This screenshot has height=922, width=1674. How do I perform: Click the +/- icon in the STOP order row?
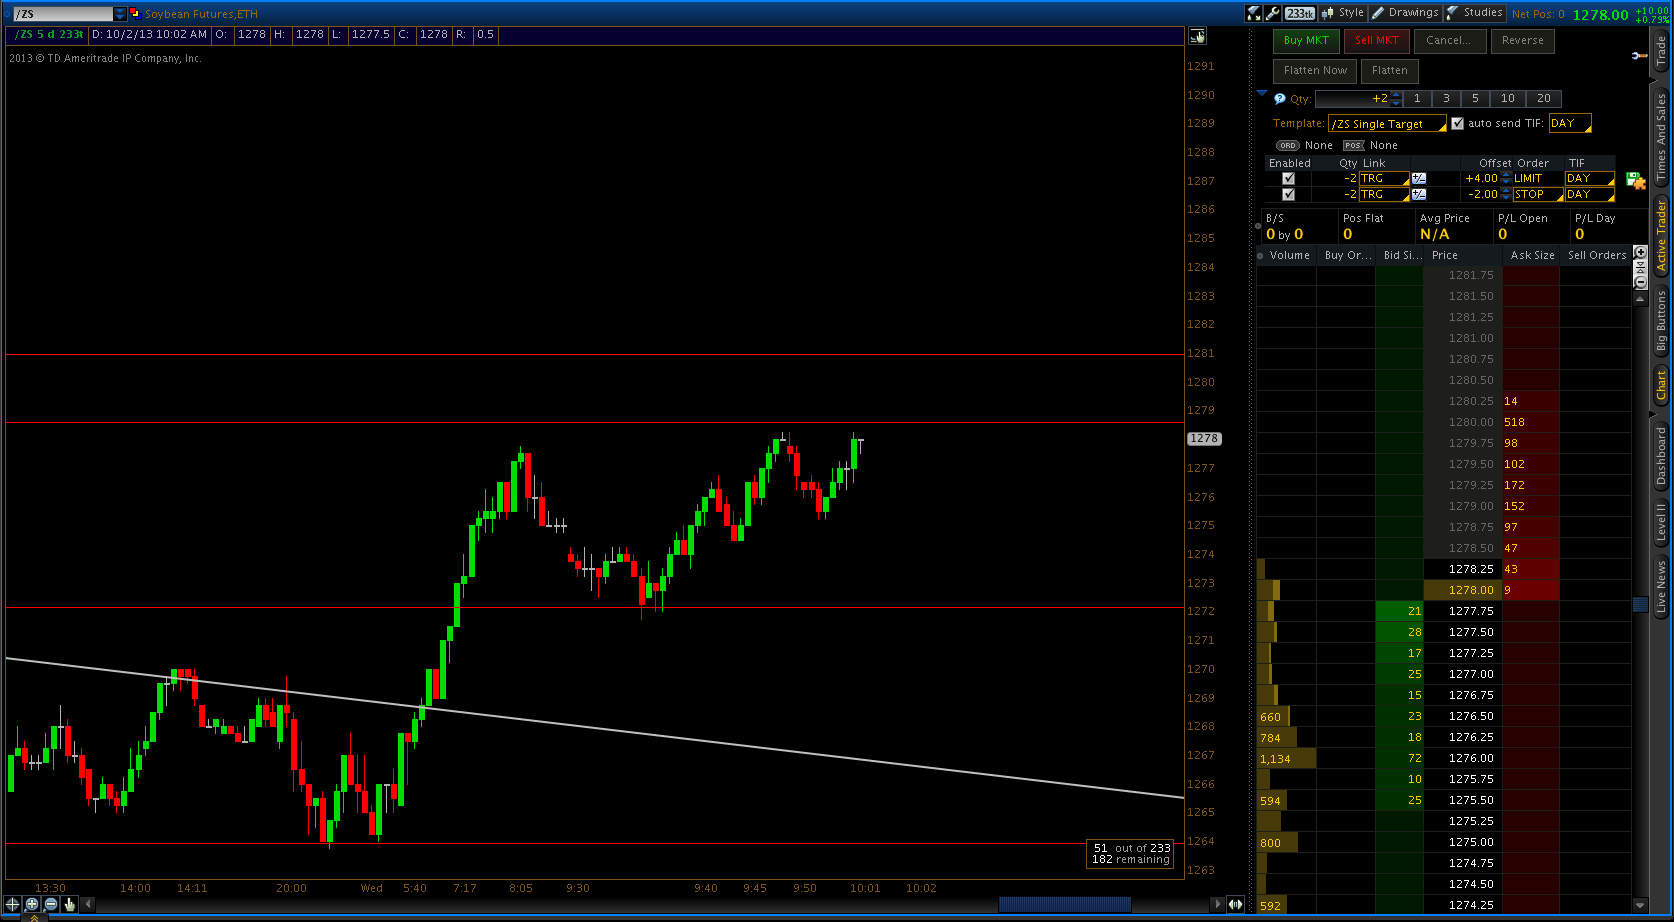click(1419, 195)
